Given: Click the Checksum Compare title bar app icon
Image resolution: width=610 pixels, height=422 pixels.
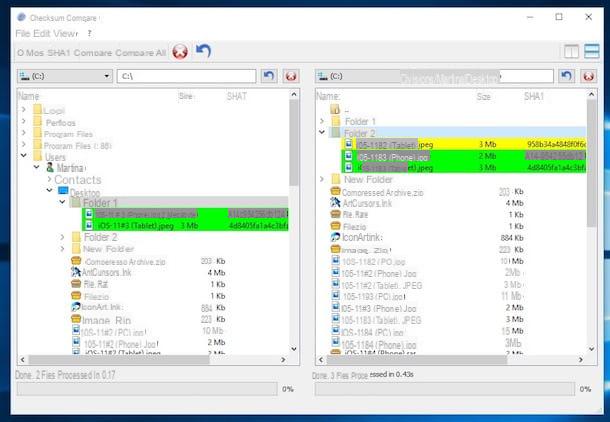Looking at the screenshot, I should coord(21,17).
